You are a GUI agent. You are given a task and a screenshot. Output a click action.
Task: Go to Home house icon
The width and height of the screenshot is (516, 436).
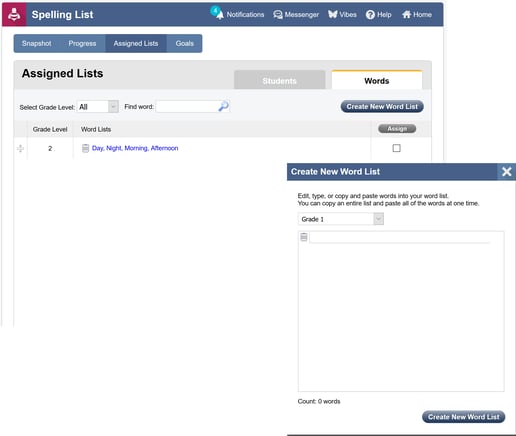click(x=406, y=14)
